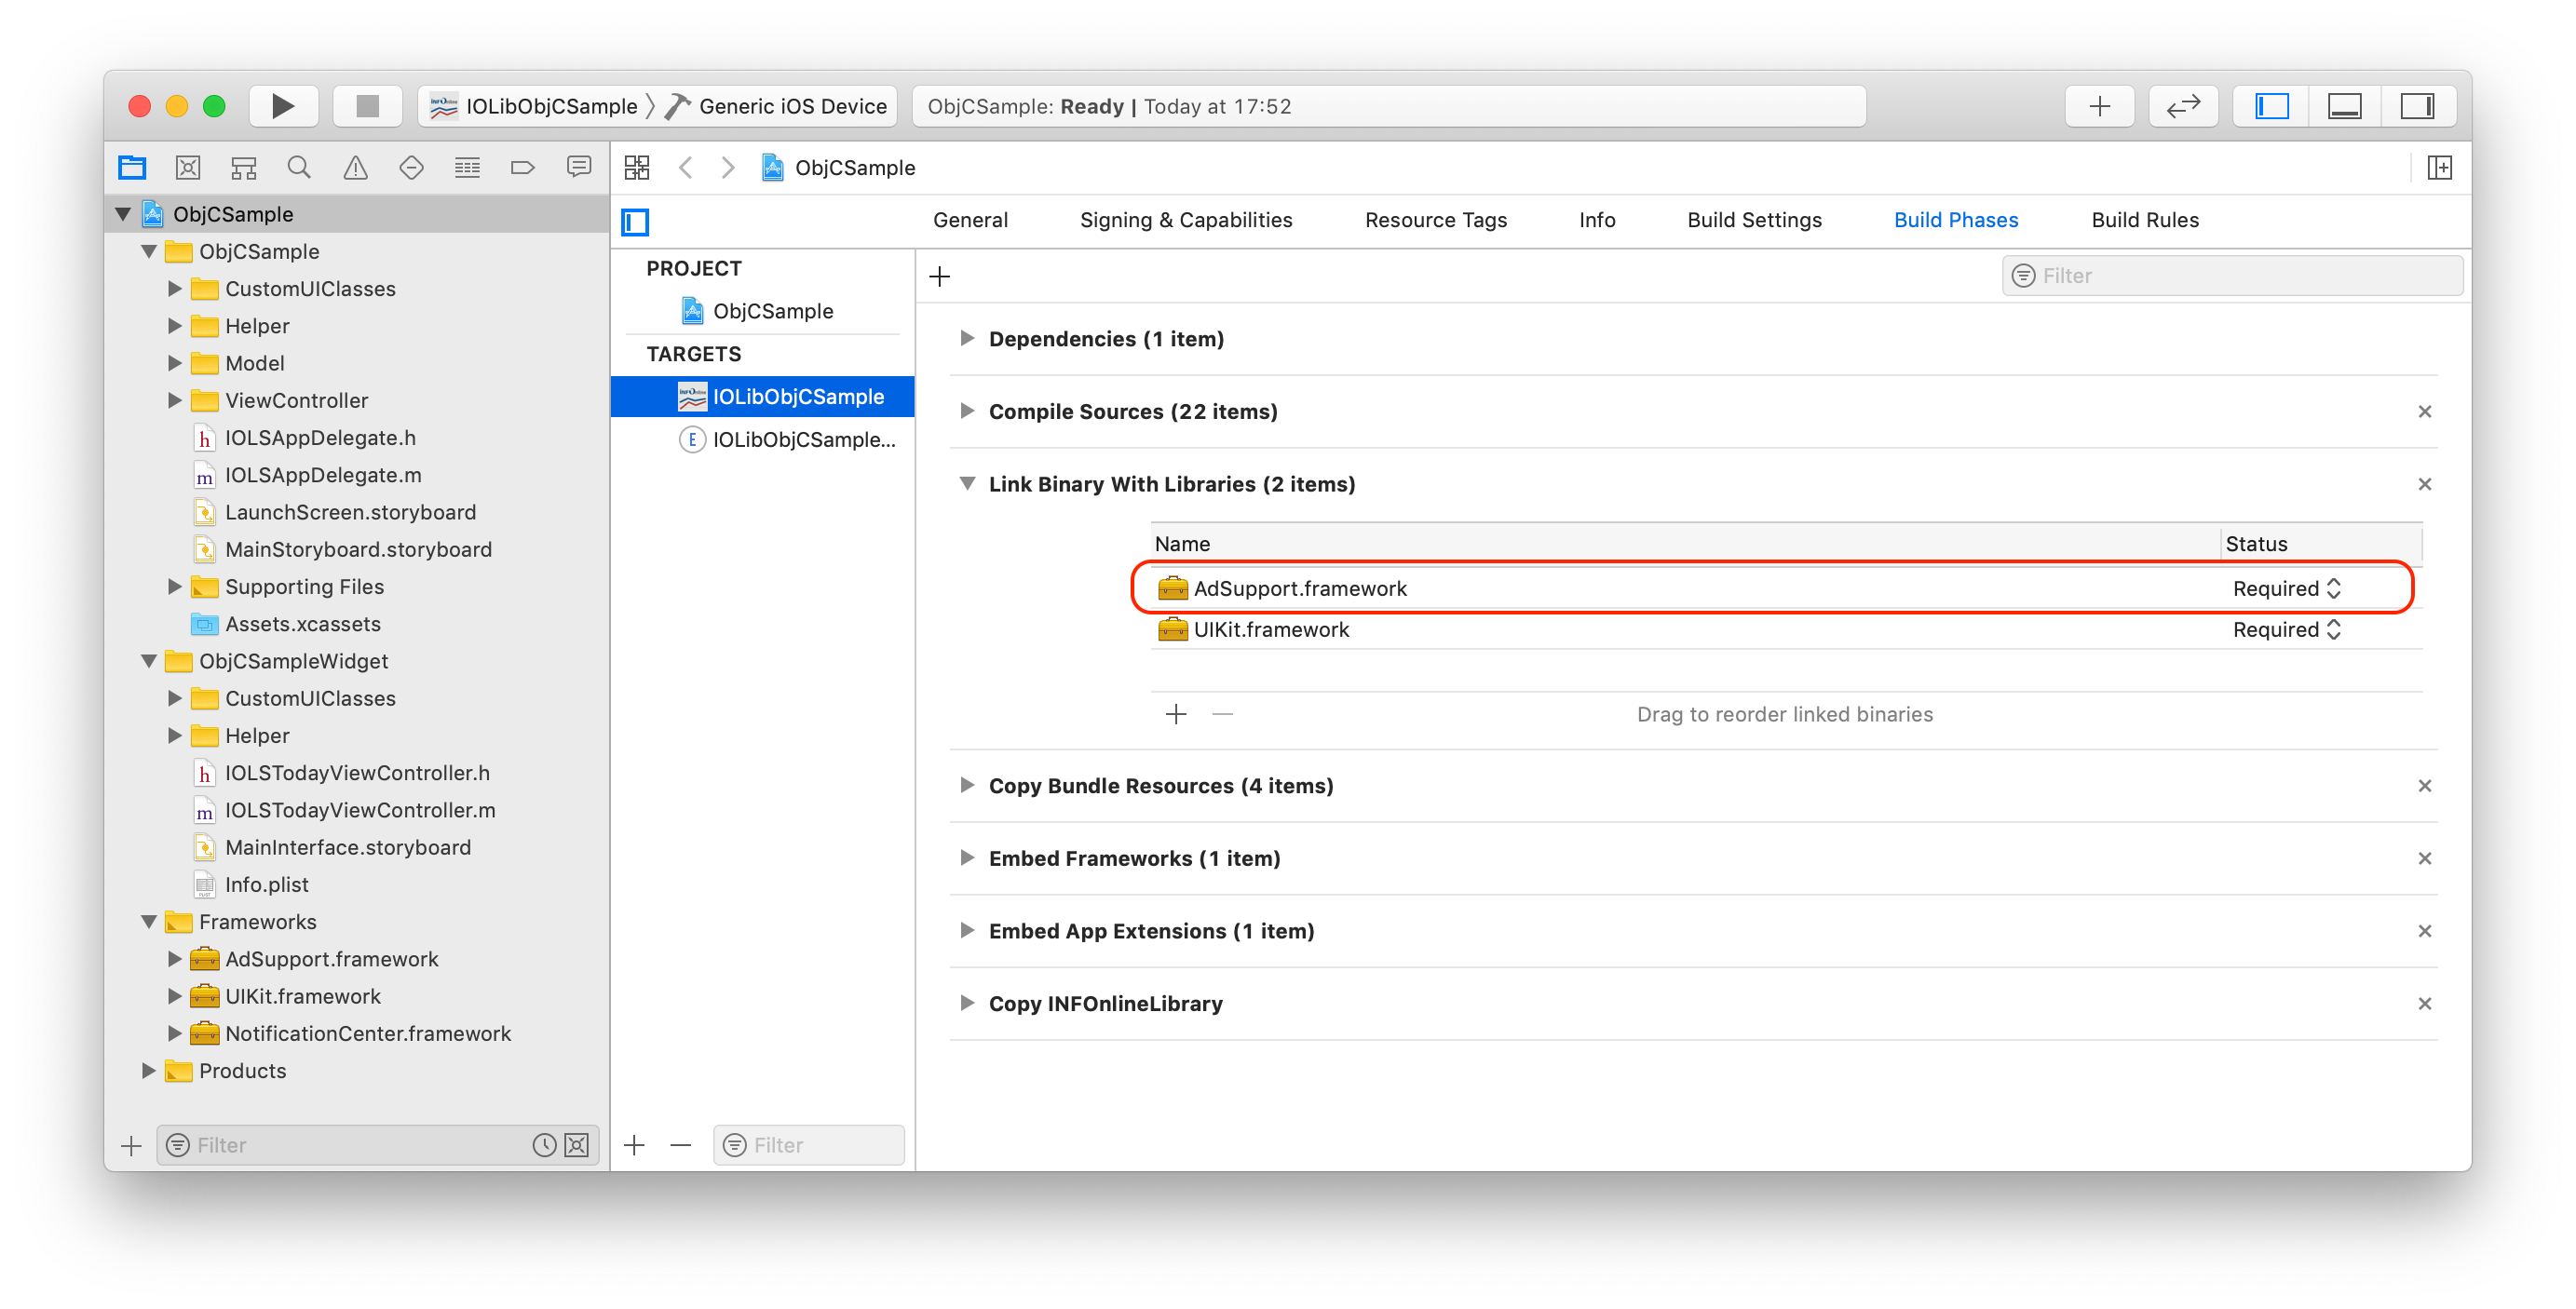Image resolution: width=2576 pixels, height=1309 pixels.
Task: Open Signing & Capabilities tab
Action: pyautogui.click(x=1186, y=220)
